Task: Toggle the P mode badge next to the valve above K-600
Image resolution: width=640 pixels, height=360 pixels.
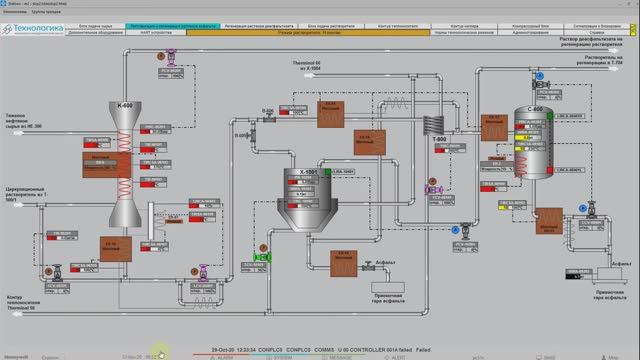Action: click(161, 57)
